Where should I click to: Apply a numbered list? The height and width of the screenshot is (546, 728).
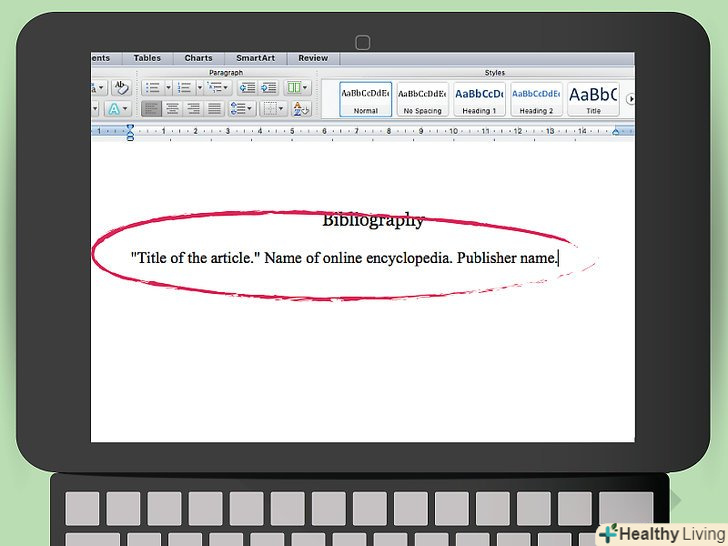(185, 88)
